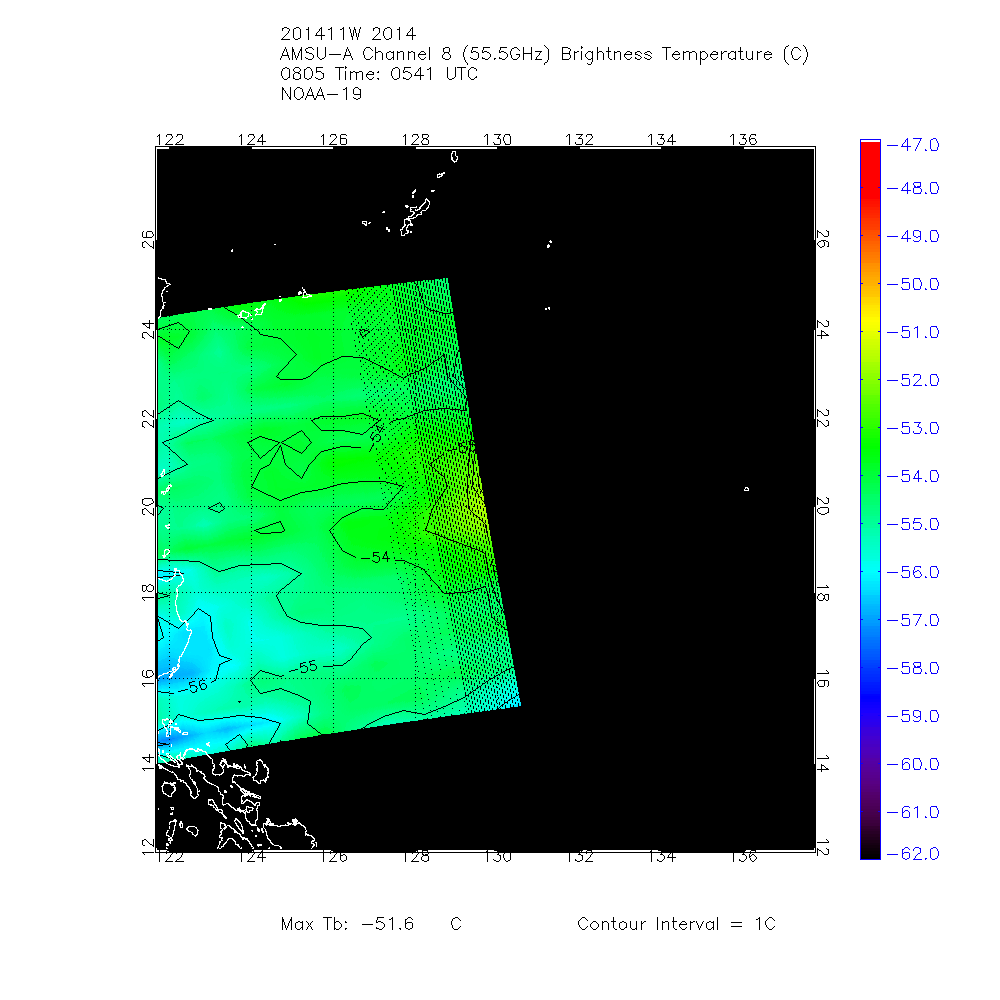The image size is (1000, 1000).
Task: Click the 20 latitude label on left axis
Action: pyautogui.click(x=148, y=507)
